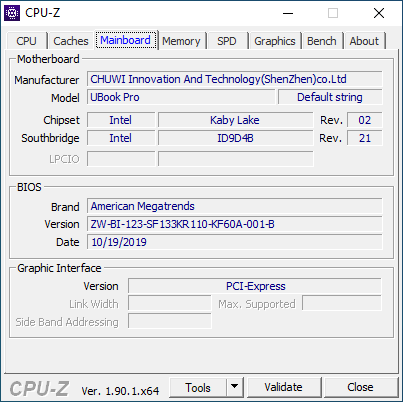The image size is (403, 402).
Task: Open the Caches tab
Action: [71, 41]
